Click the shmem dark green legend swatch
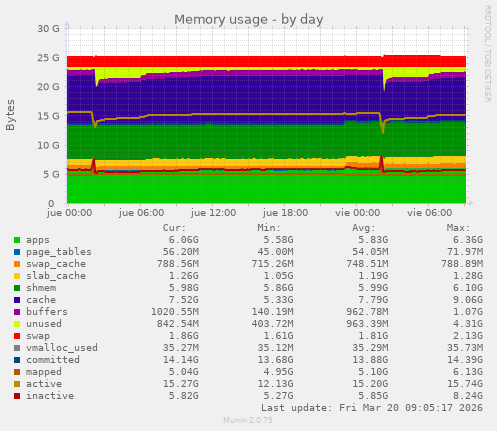This screenshot has height=431, width=497. tap(17, 288)
